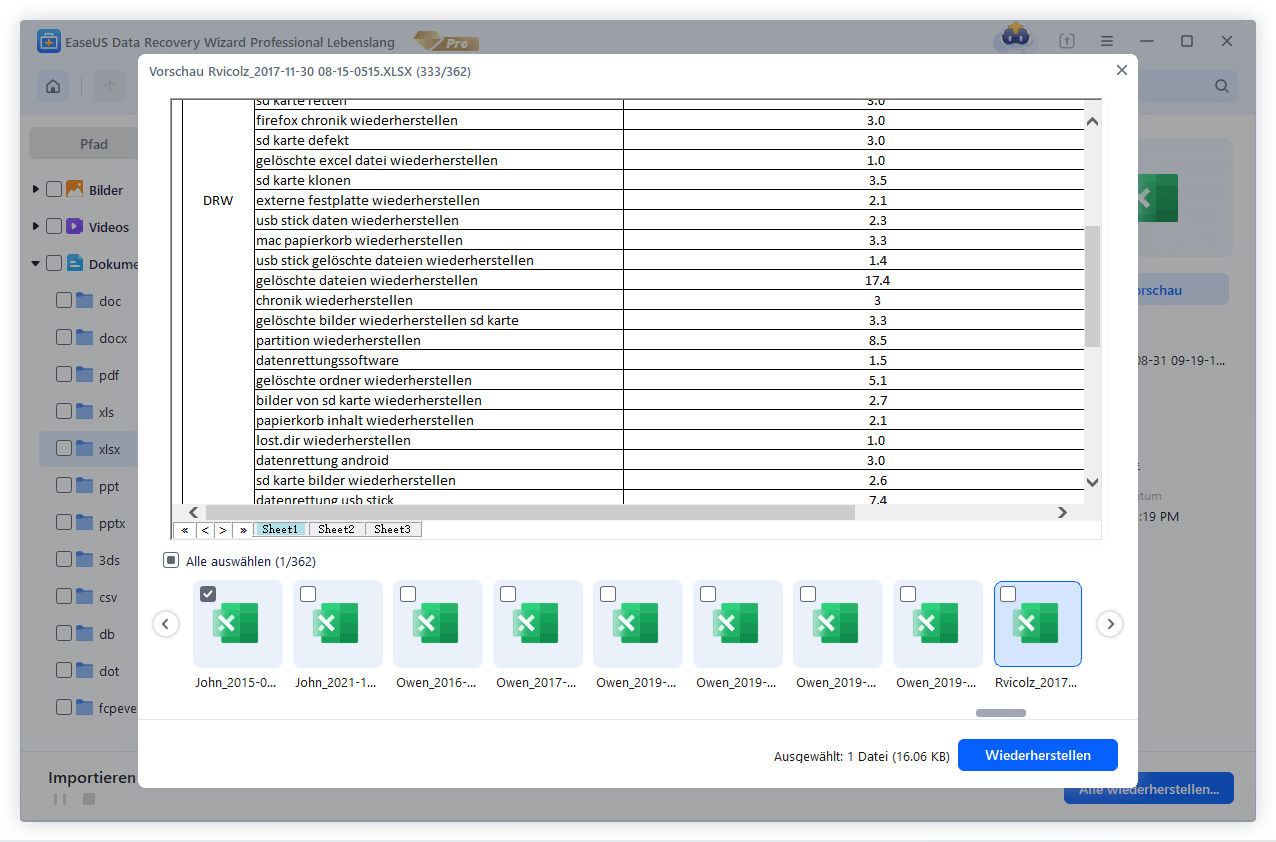Screen dimensions: 1276x842
Task: Click the up arrow navigation icon
Action: coord(110,86)
